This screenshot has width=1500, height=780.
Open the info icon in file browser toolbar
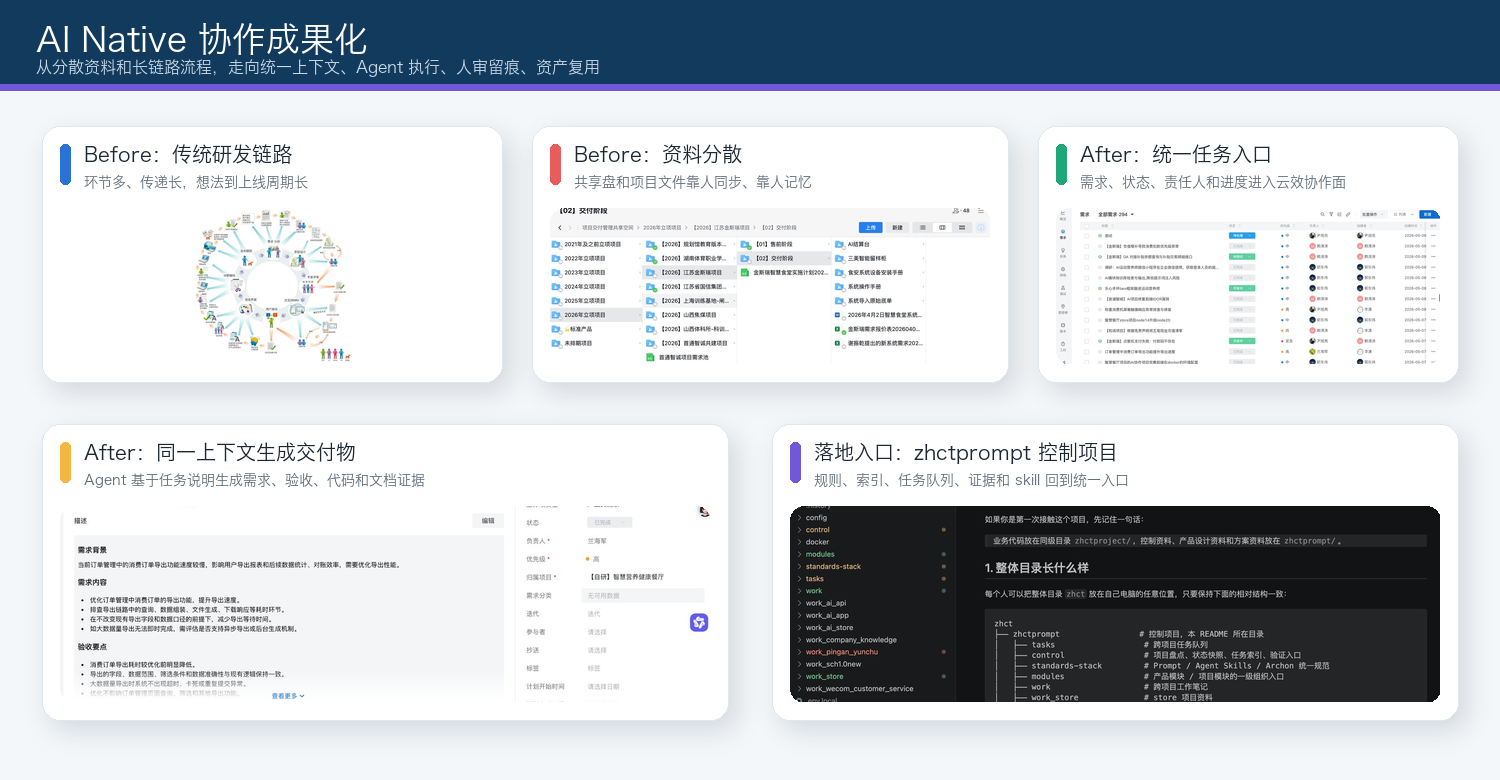(981, 228)
